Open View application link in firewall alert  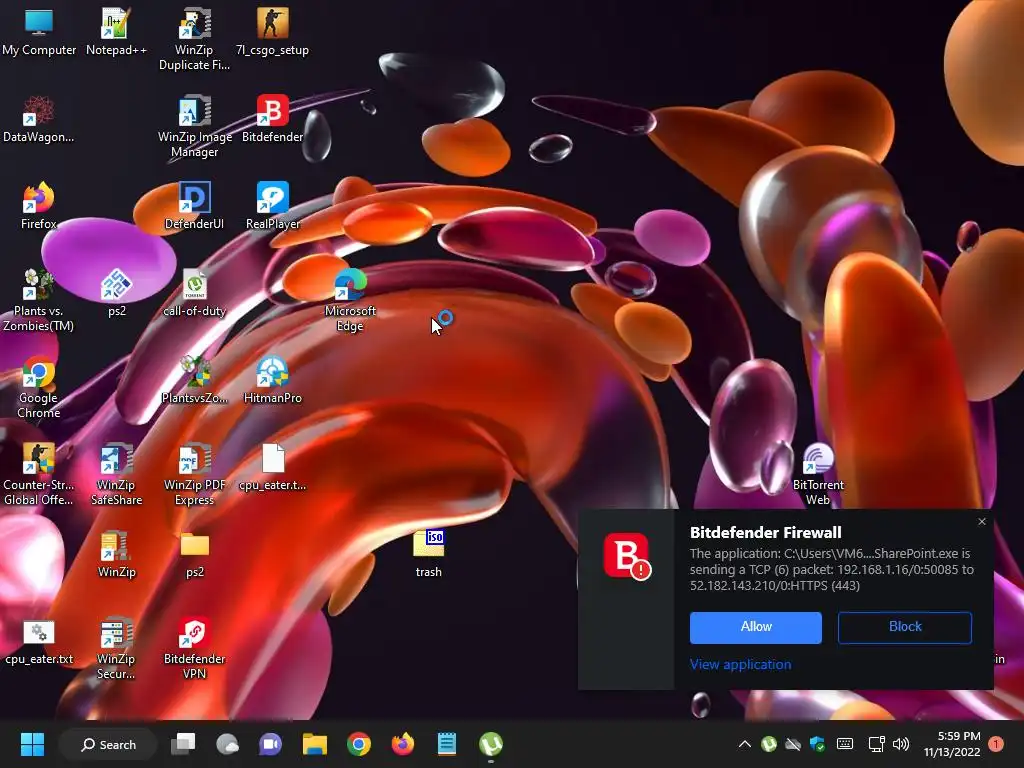pos(740,665)
